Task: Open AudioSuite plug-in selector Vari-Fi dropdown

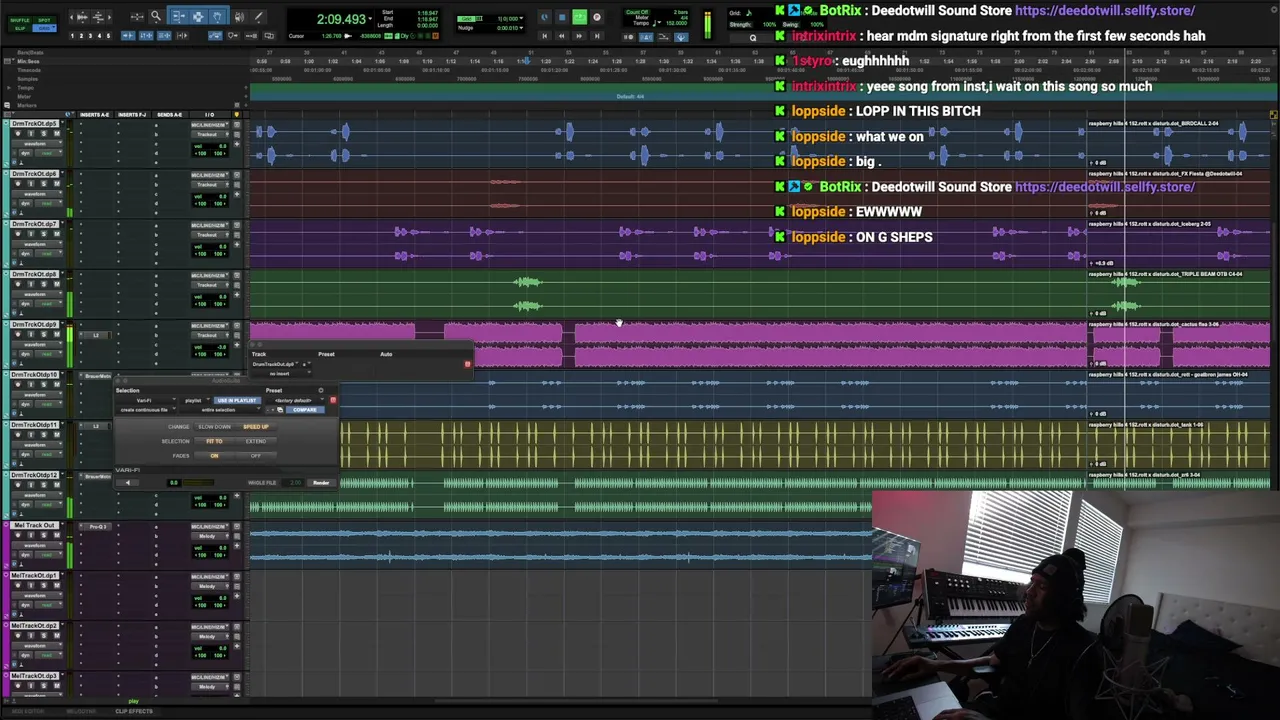Action: [x=144, y=401]
